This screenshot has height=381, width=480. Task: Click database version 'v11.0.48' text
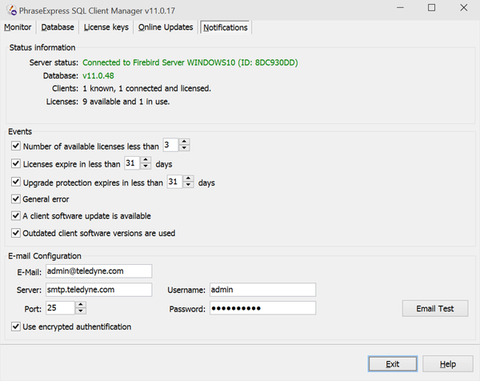point(98,76)
